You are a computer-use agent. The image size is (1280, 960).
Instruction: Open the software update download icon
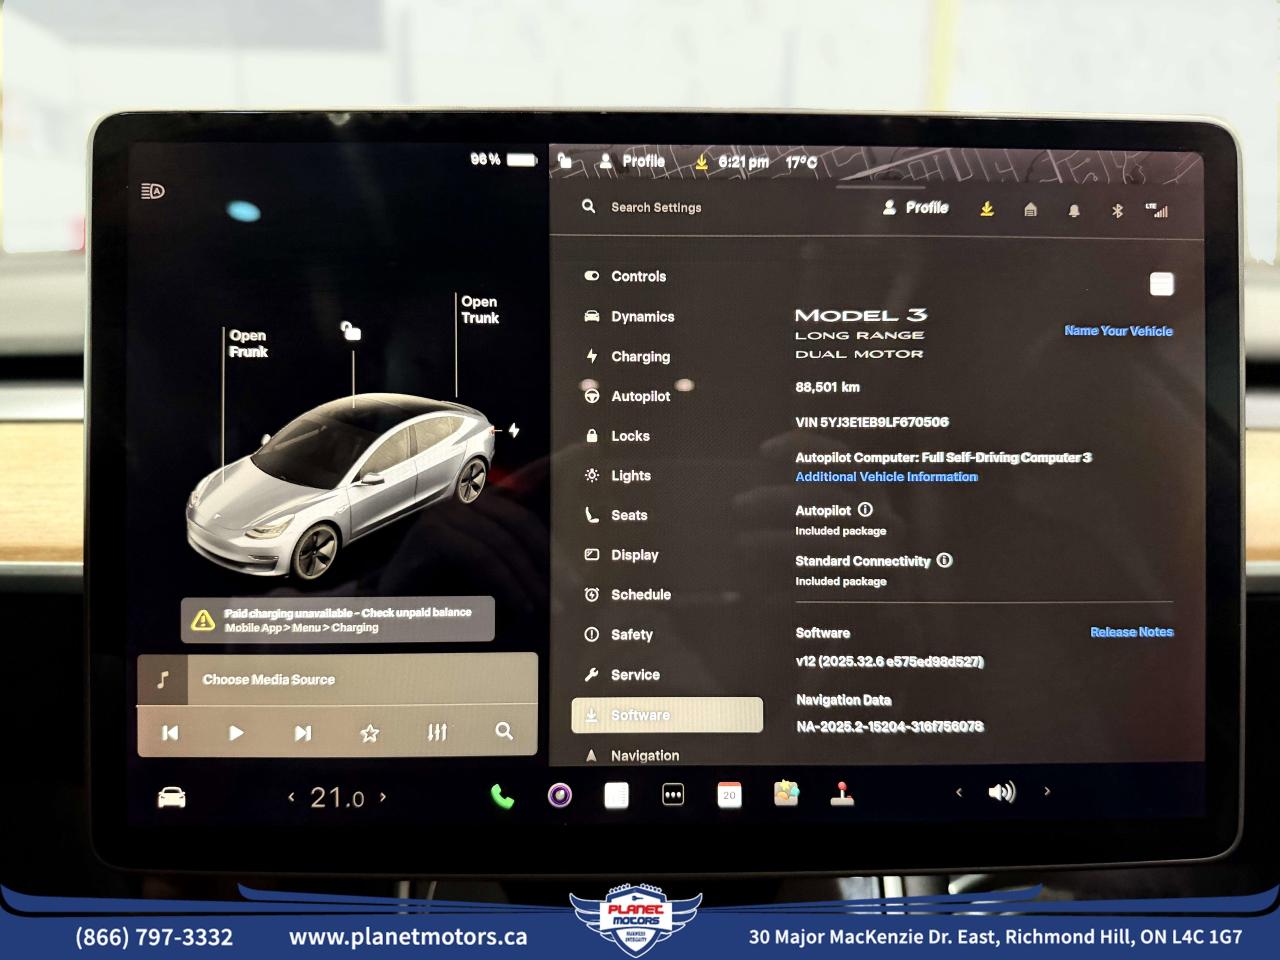pyautogui.click(x=986, y=210)
